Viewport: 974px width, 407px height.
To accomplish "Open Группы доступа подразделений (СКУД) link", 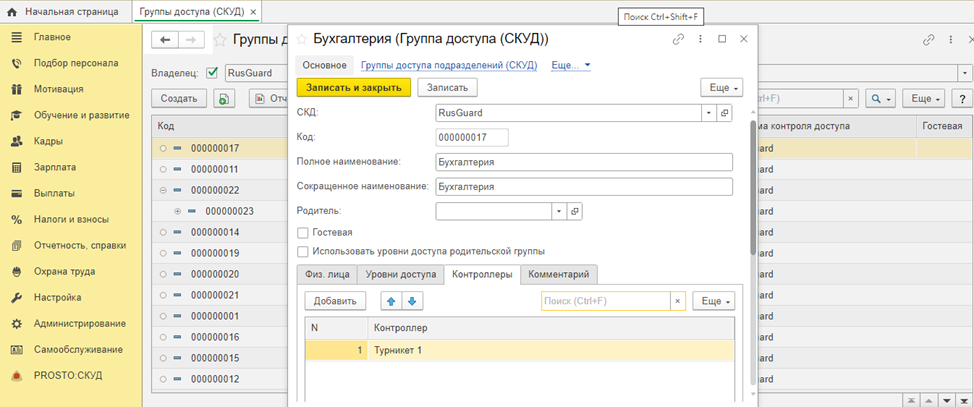I will [x=449, y=65].
